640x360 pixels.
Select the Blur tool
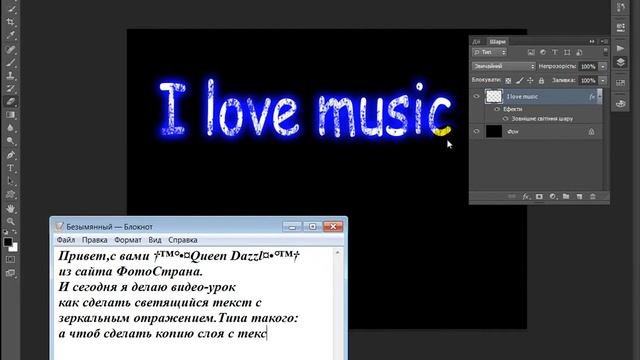[x=11, y=128]
